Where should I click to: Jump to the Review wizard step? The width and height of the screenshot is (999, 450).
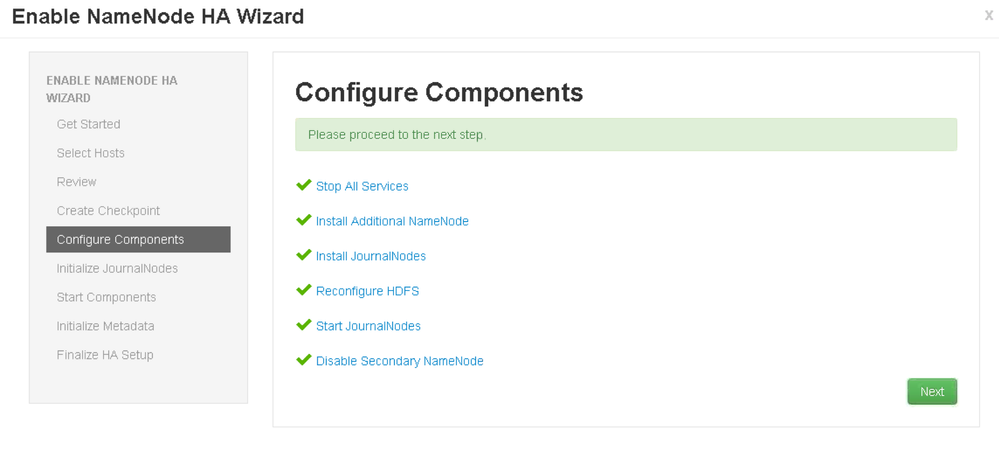(x=77, y=182)
